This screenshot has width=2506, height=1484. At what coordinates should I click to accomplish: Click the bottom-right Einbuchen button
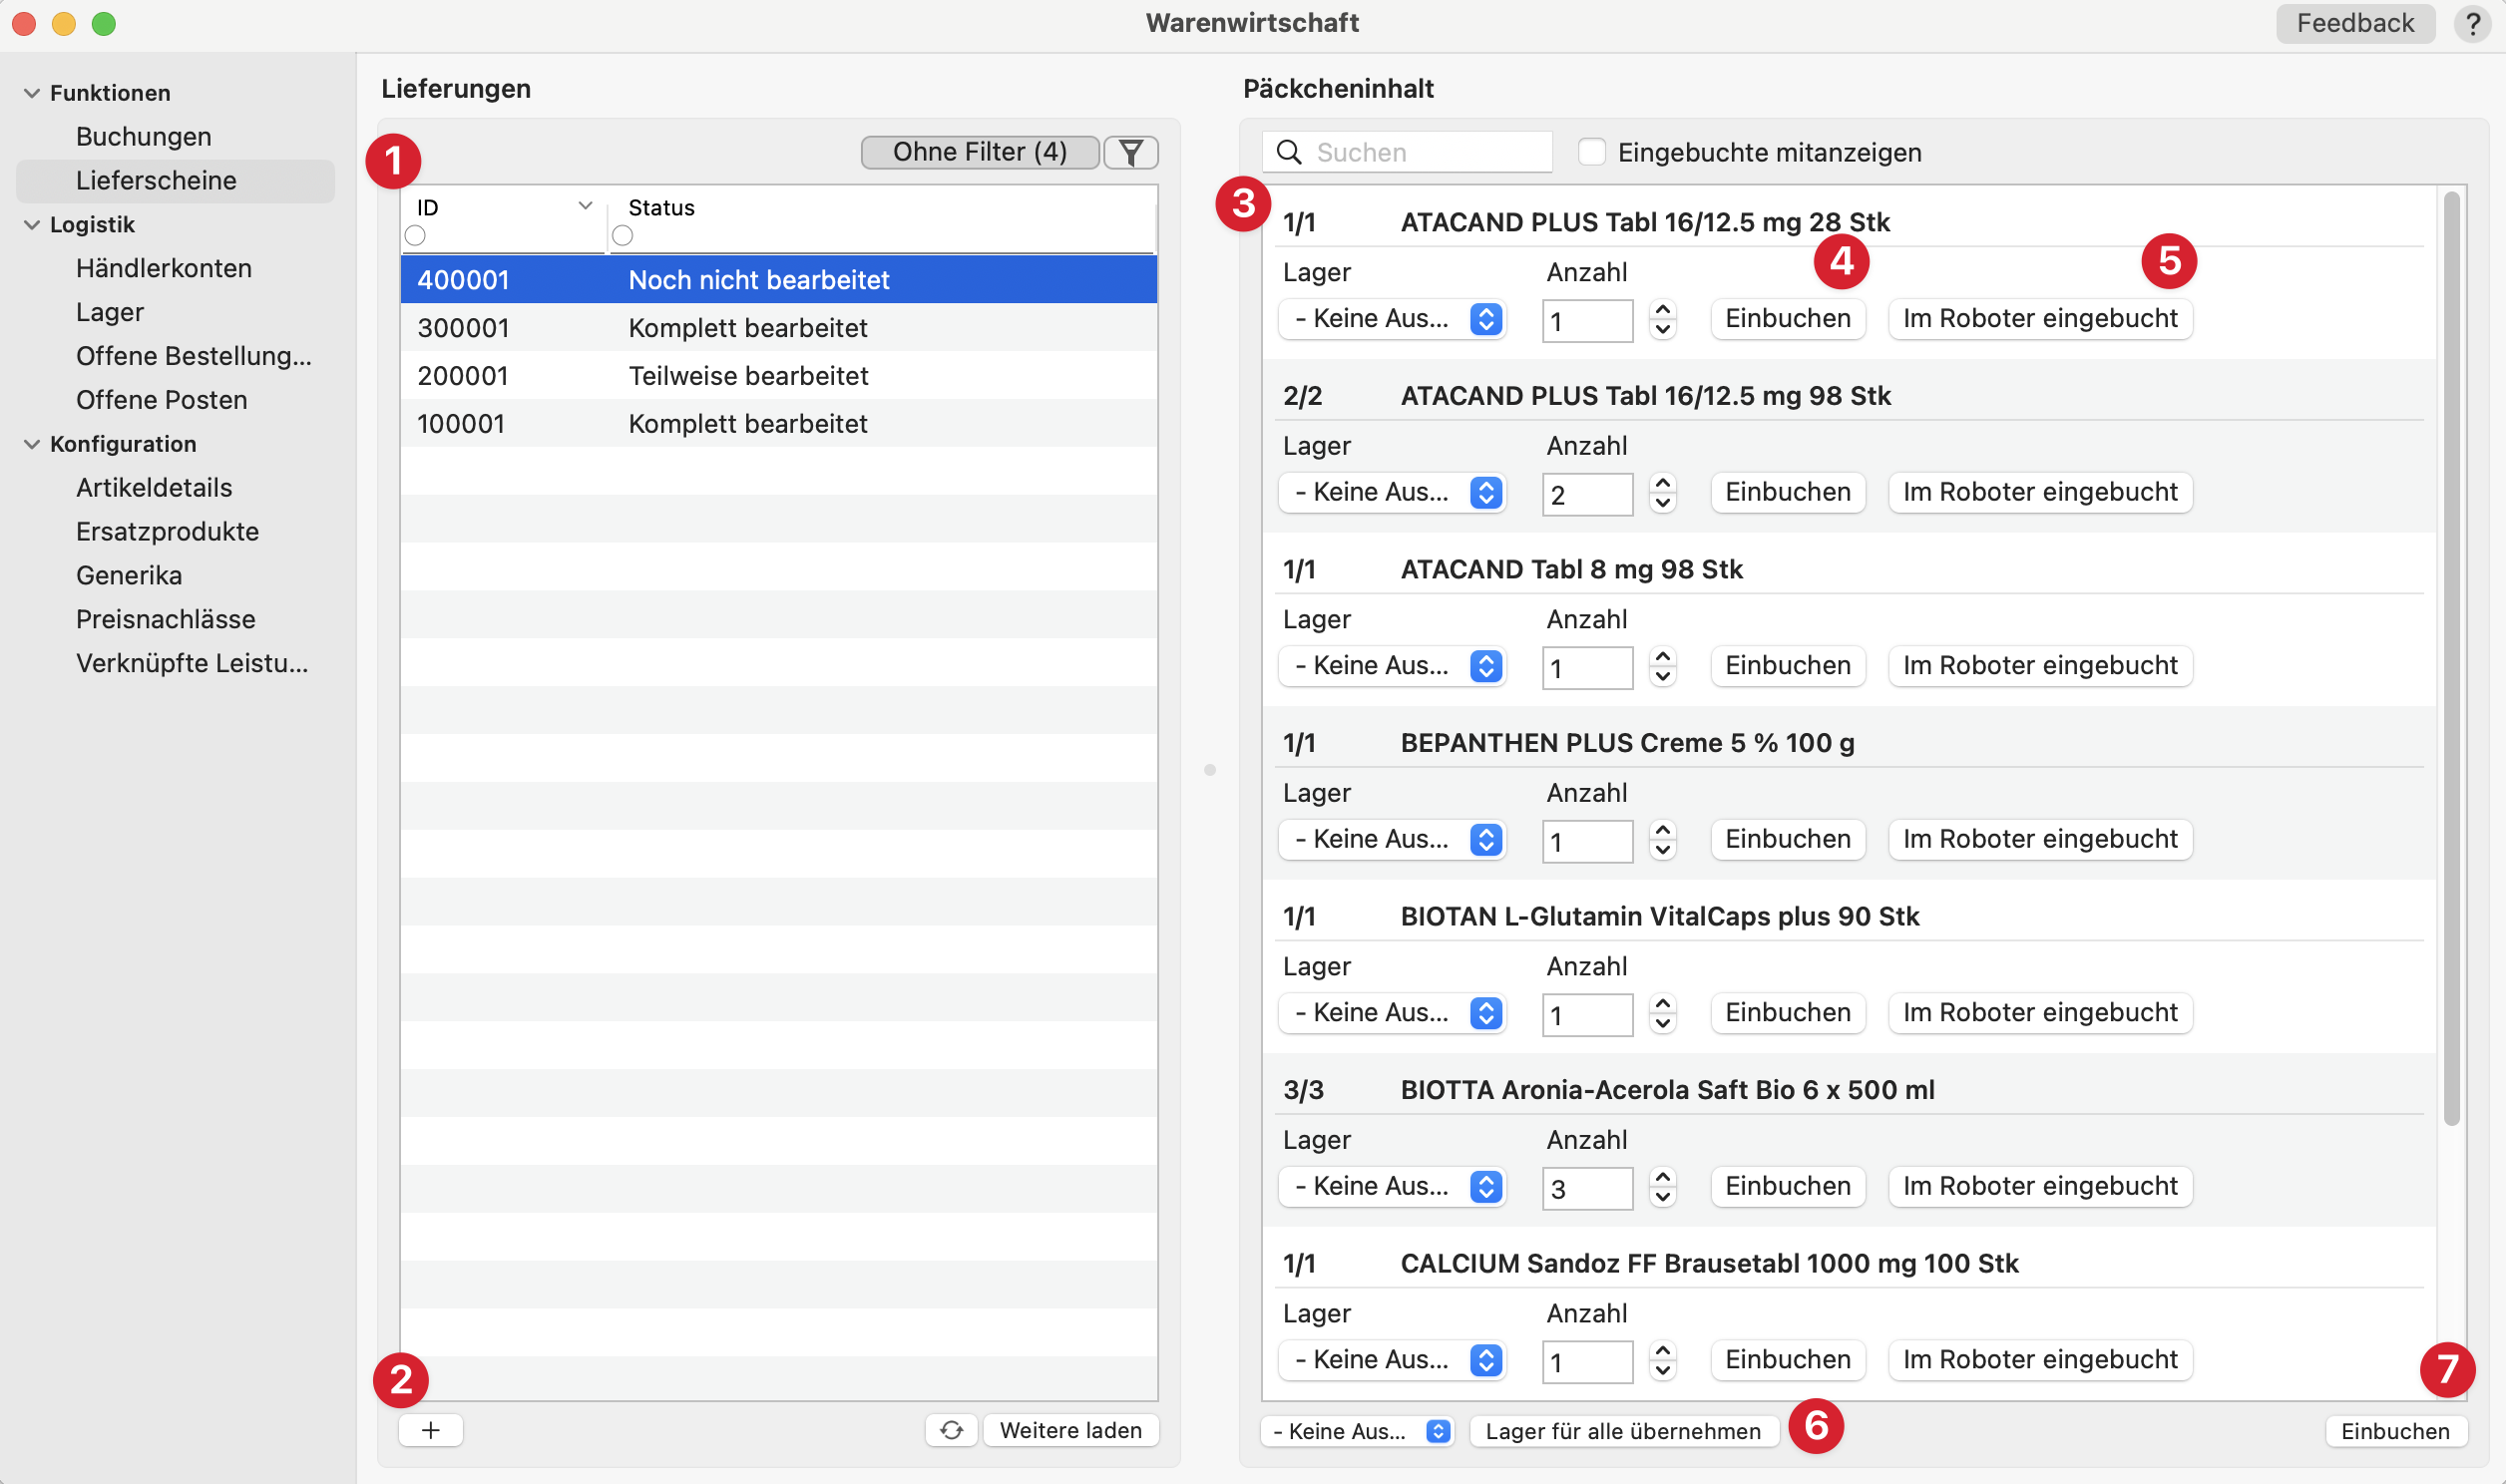pyautogui.click(x=2395, y=1431)
